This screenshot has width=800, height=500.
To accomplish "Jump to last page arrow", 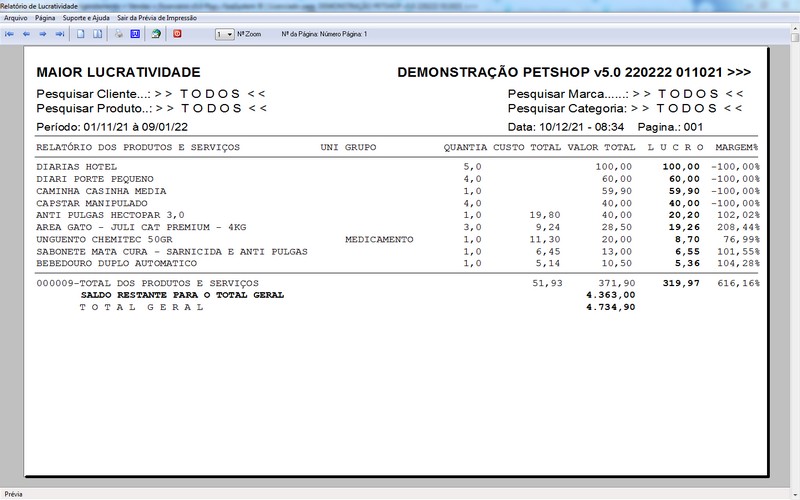I will 60,34.
